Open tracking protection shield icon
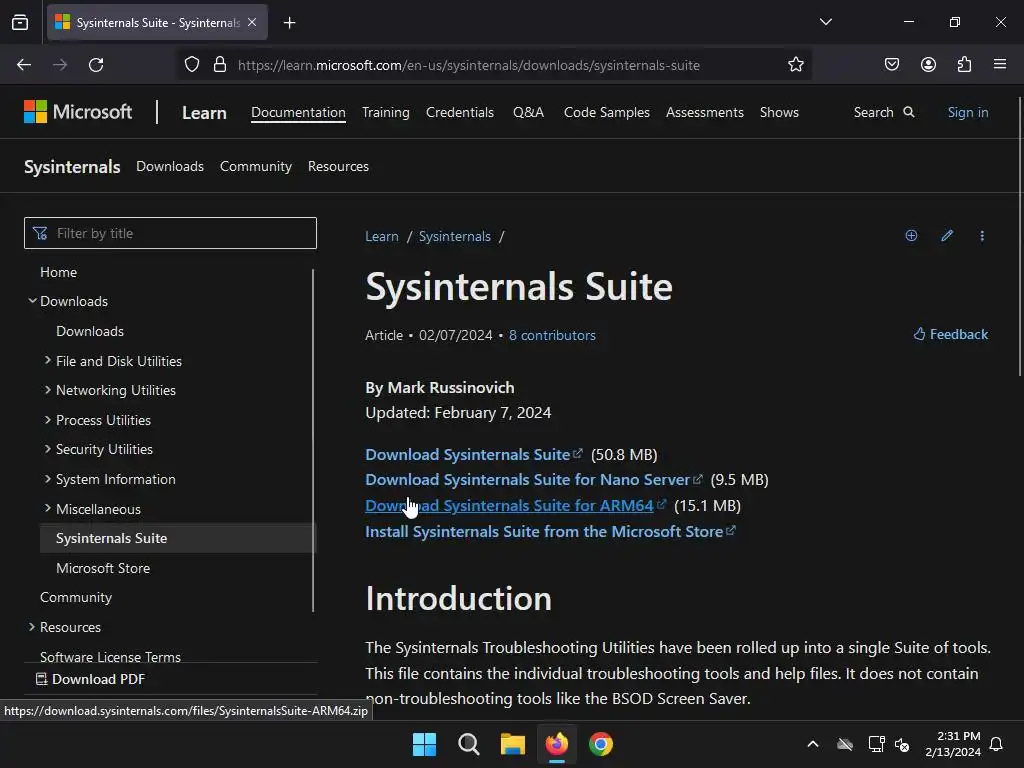 [x=191, y=65]
